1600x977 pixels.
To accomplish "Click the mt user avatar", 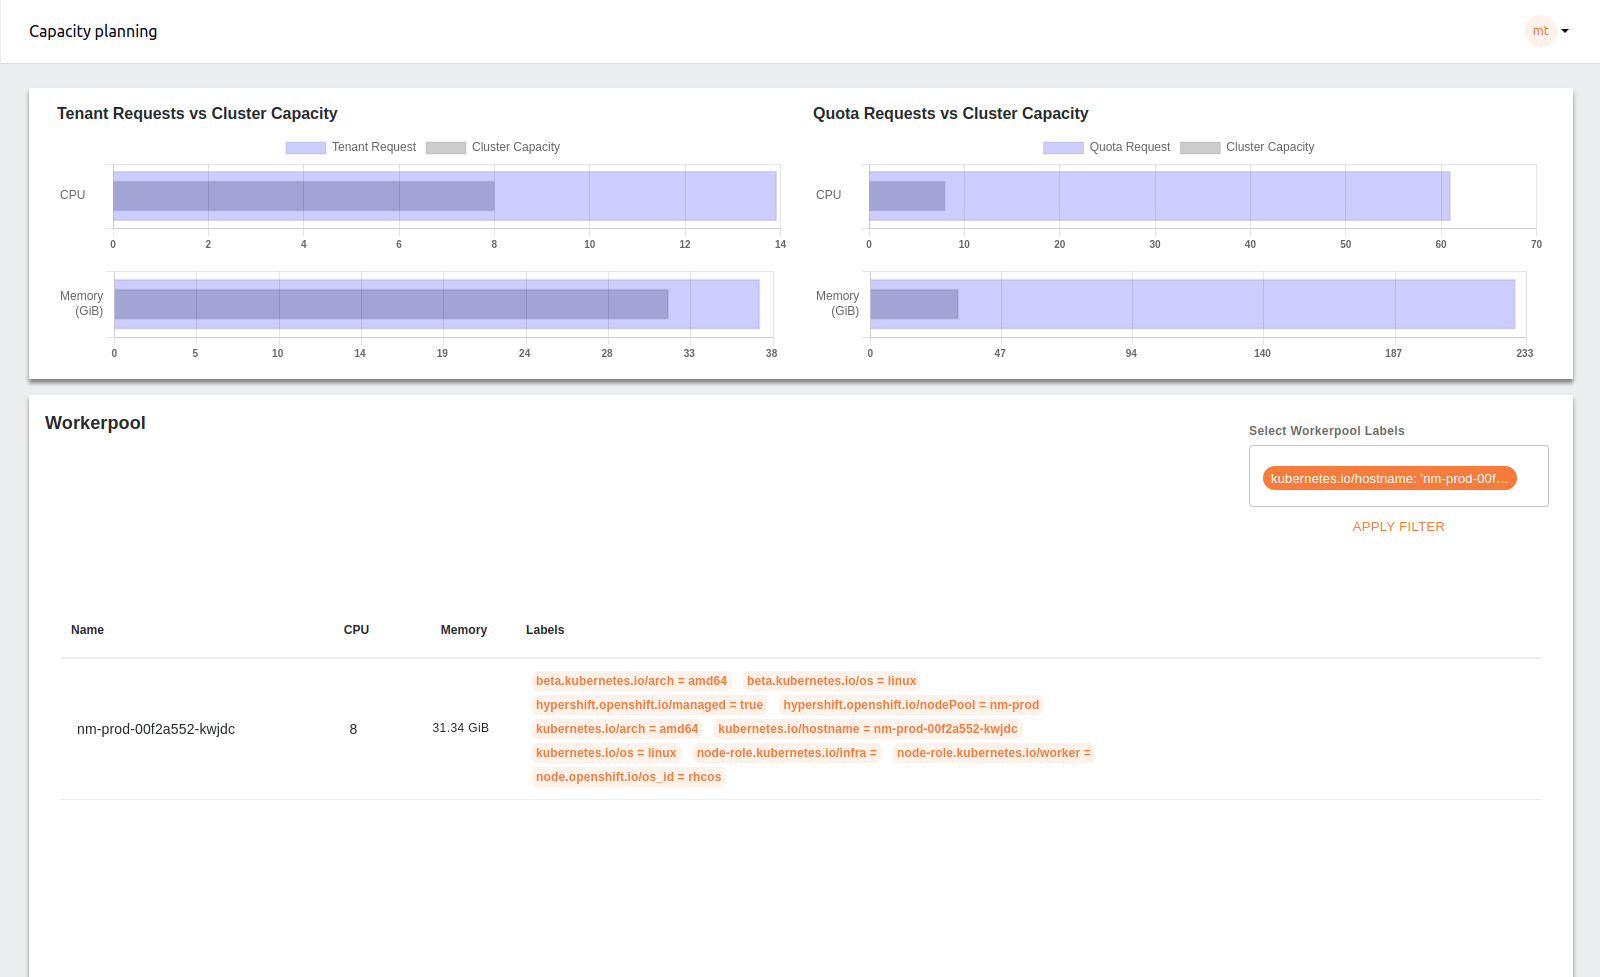I will [x=1540, y=31].
